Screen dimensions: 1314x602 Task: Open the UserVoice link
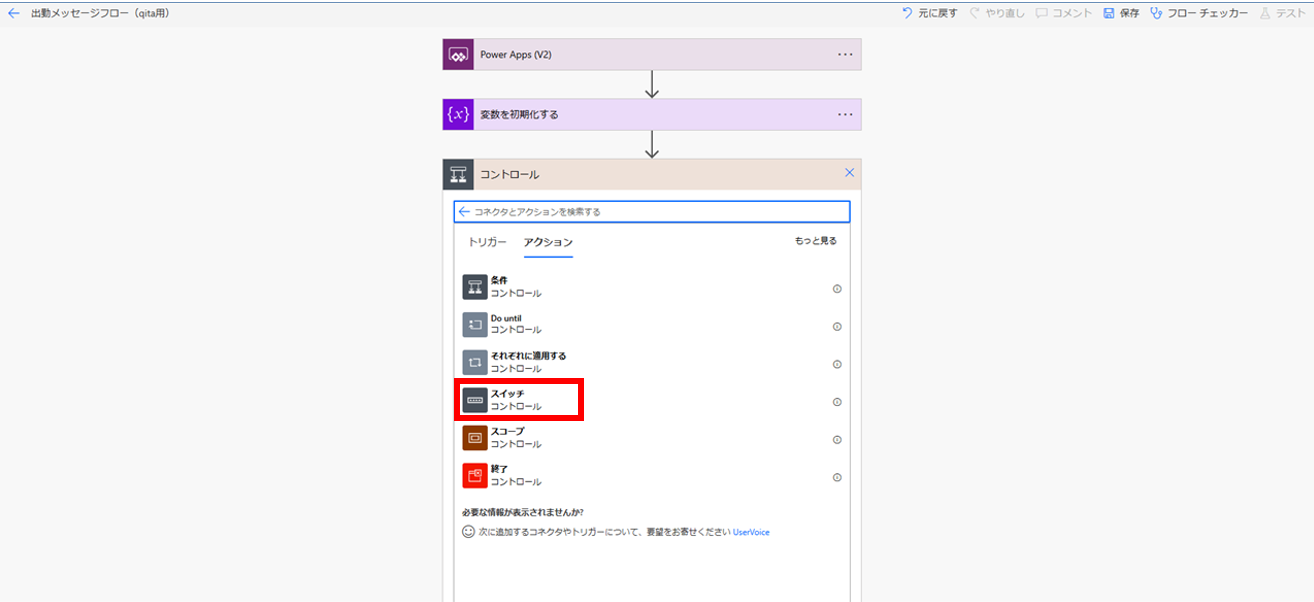point(751,532)
